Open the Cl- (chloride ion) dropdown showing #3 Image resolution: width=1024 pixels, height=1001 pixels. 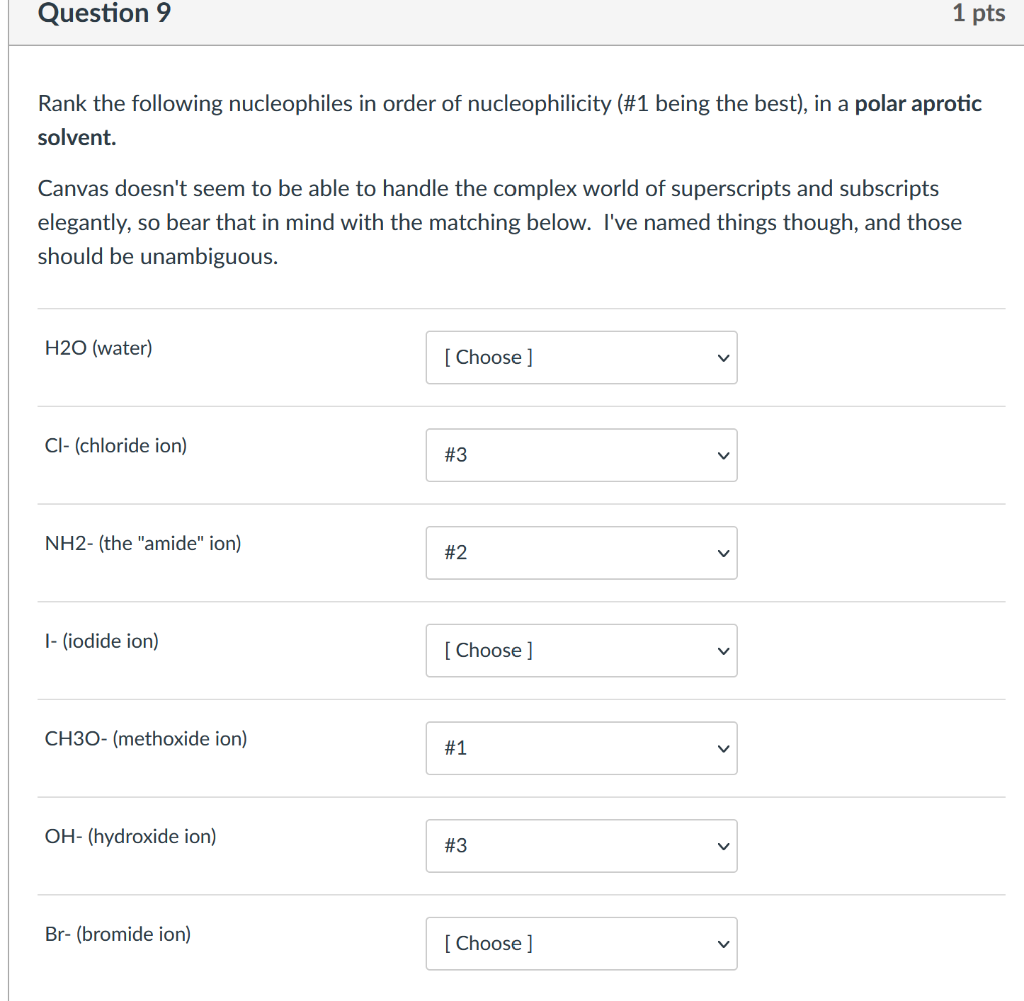click(x=581, y=455)
